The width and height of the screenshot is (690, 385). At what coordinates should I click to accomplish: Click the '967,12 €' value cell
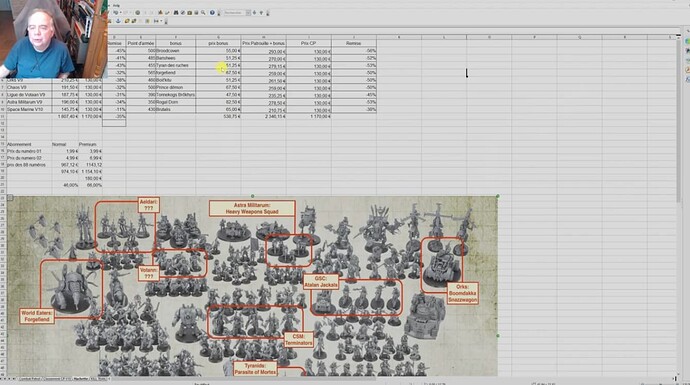(66, 165)
